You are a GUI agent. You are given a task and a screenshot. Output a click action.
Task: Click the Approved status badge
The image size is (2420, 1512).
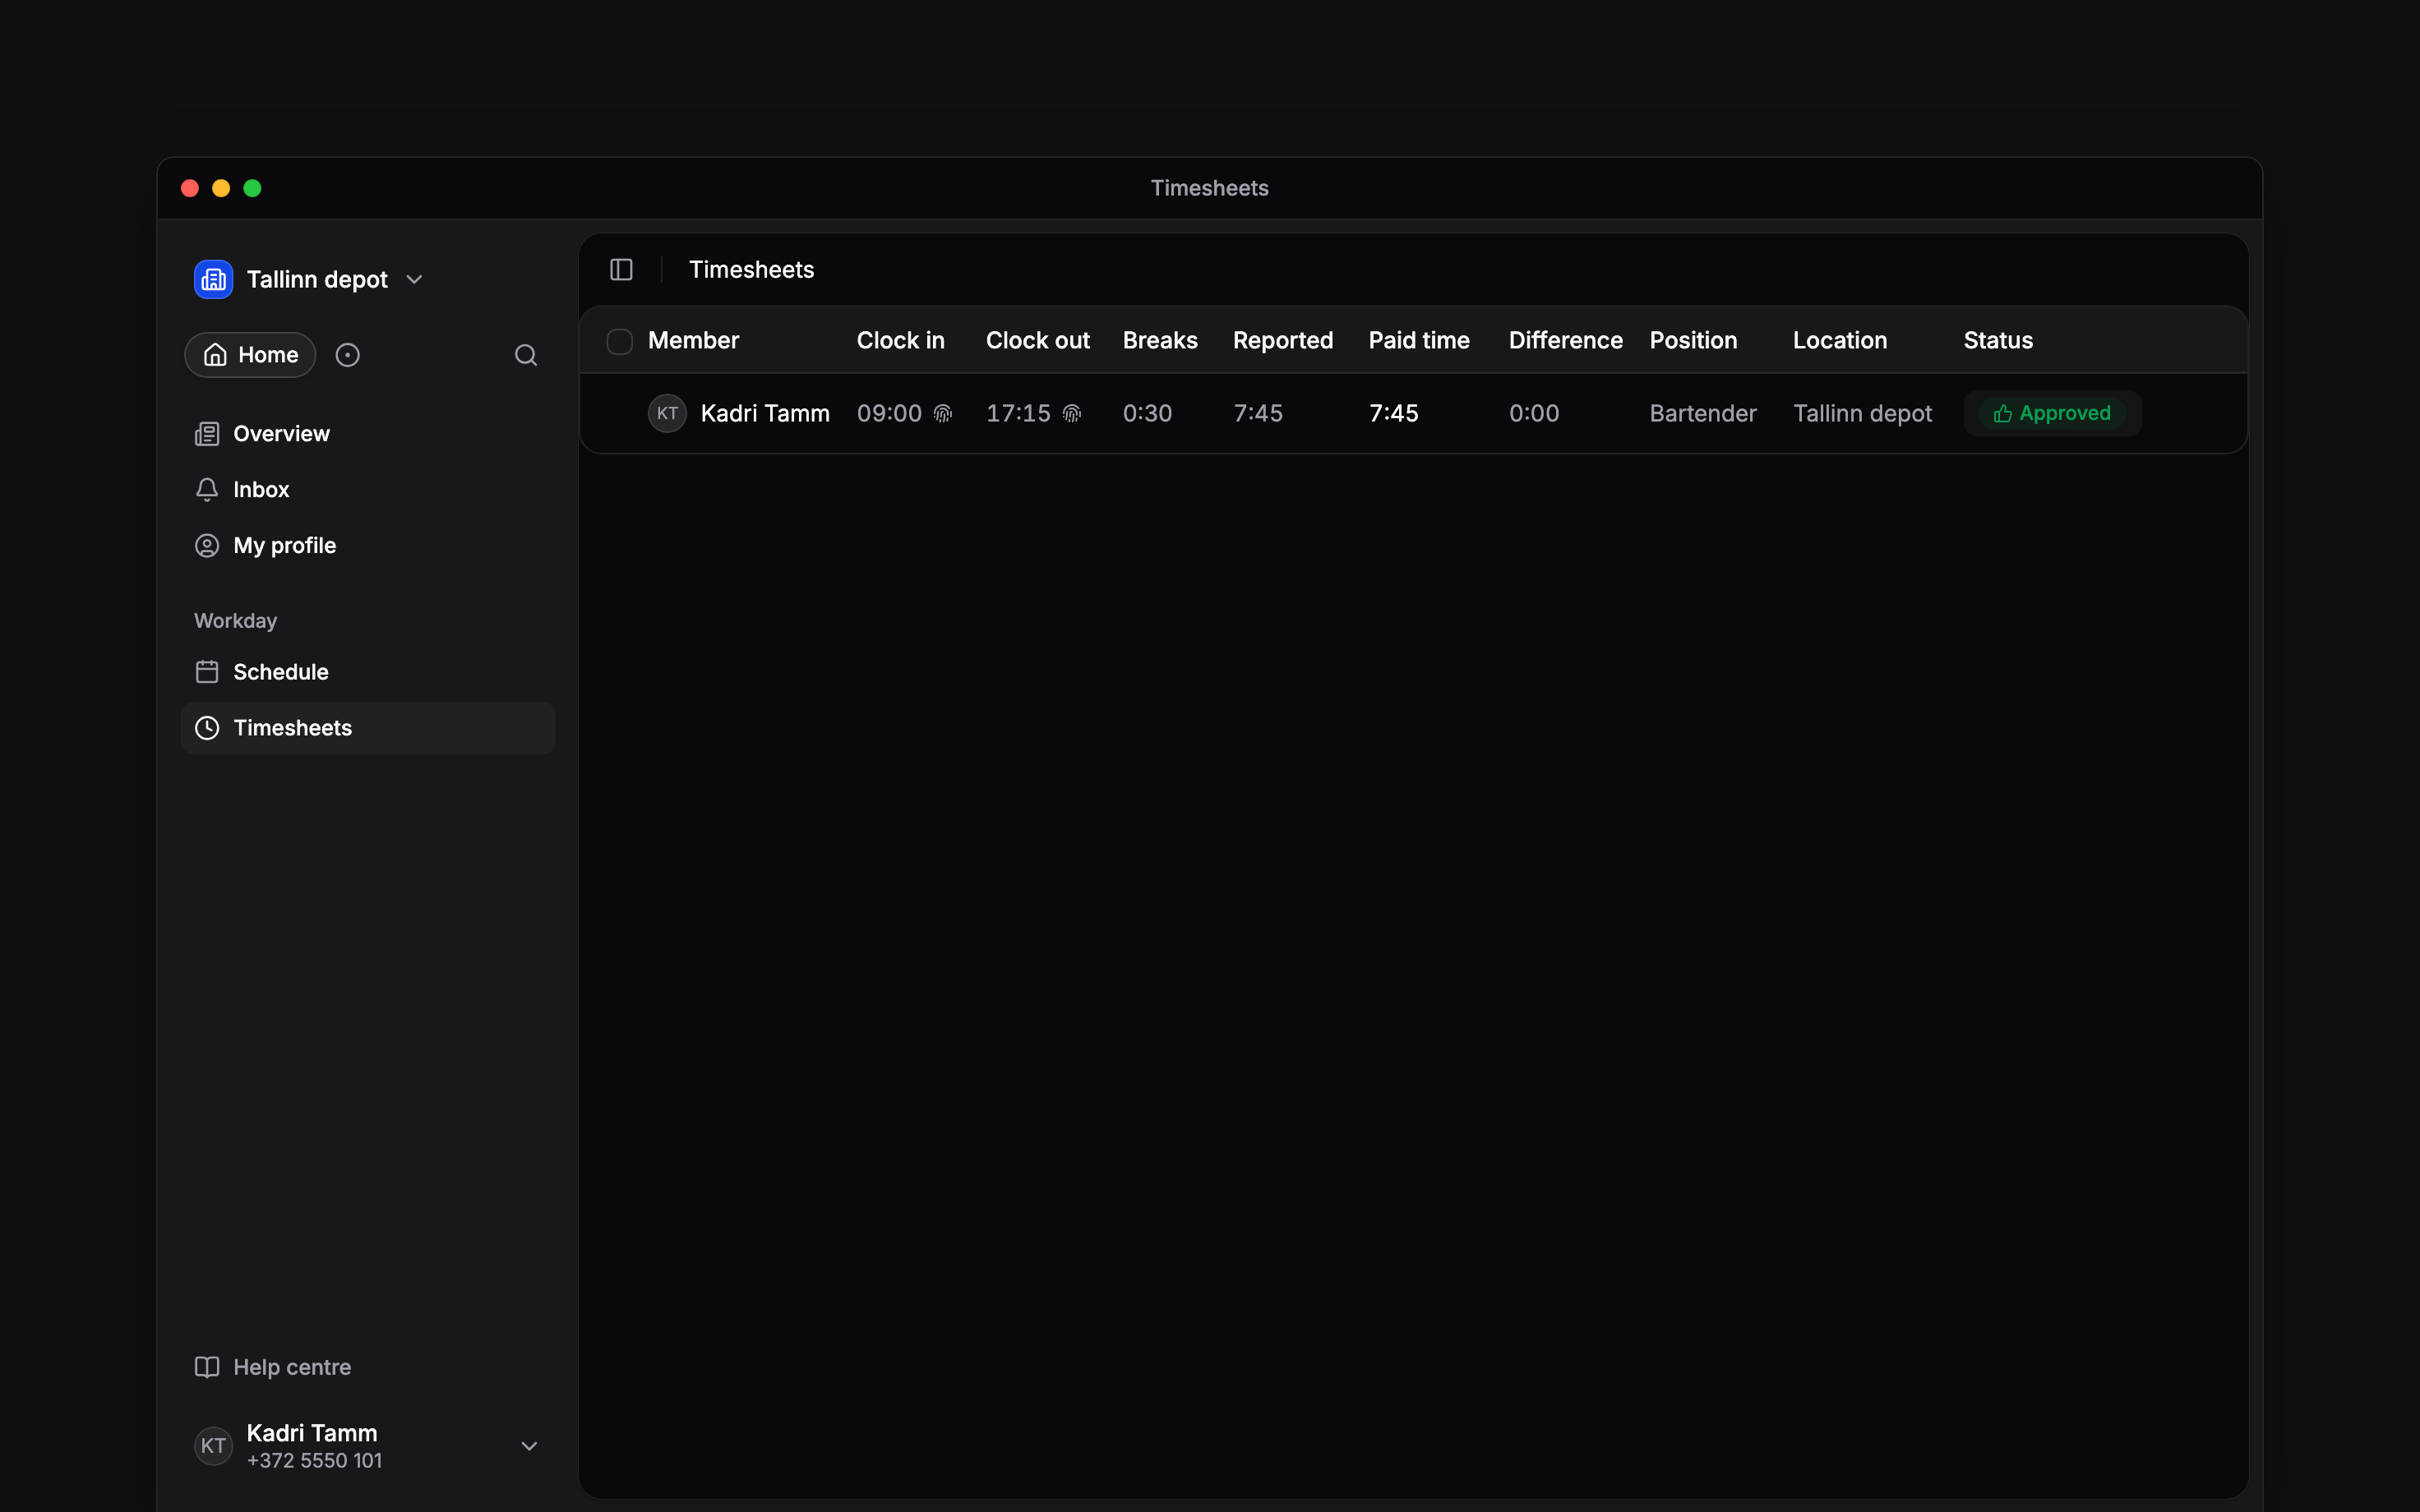[2052, 414]
